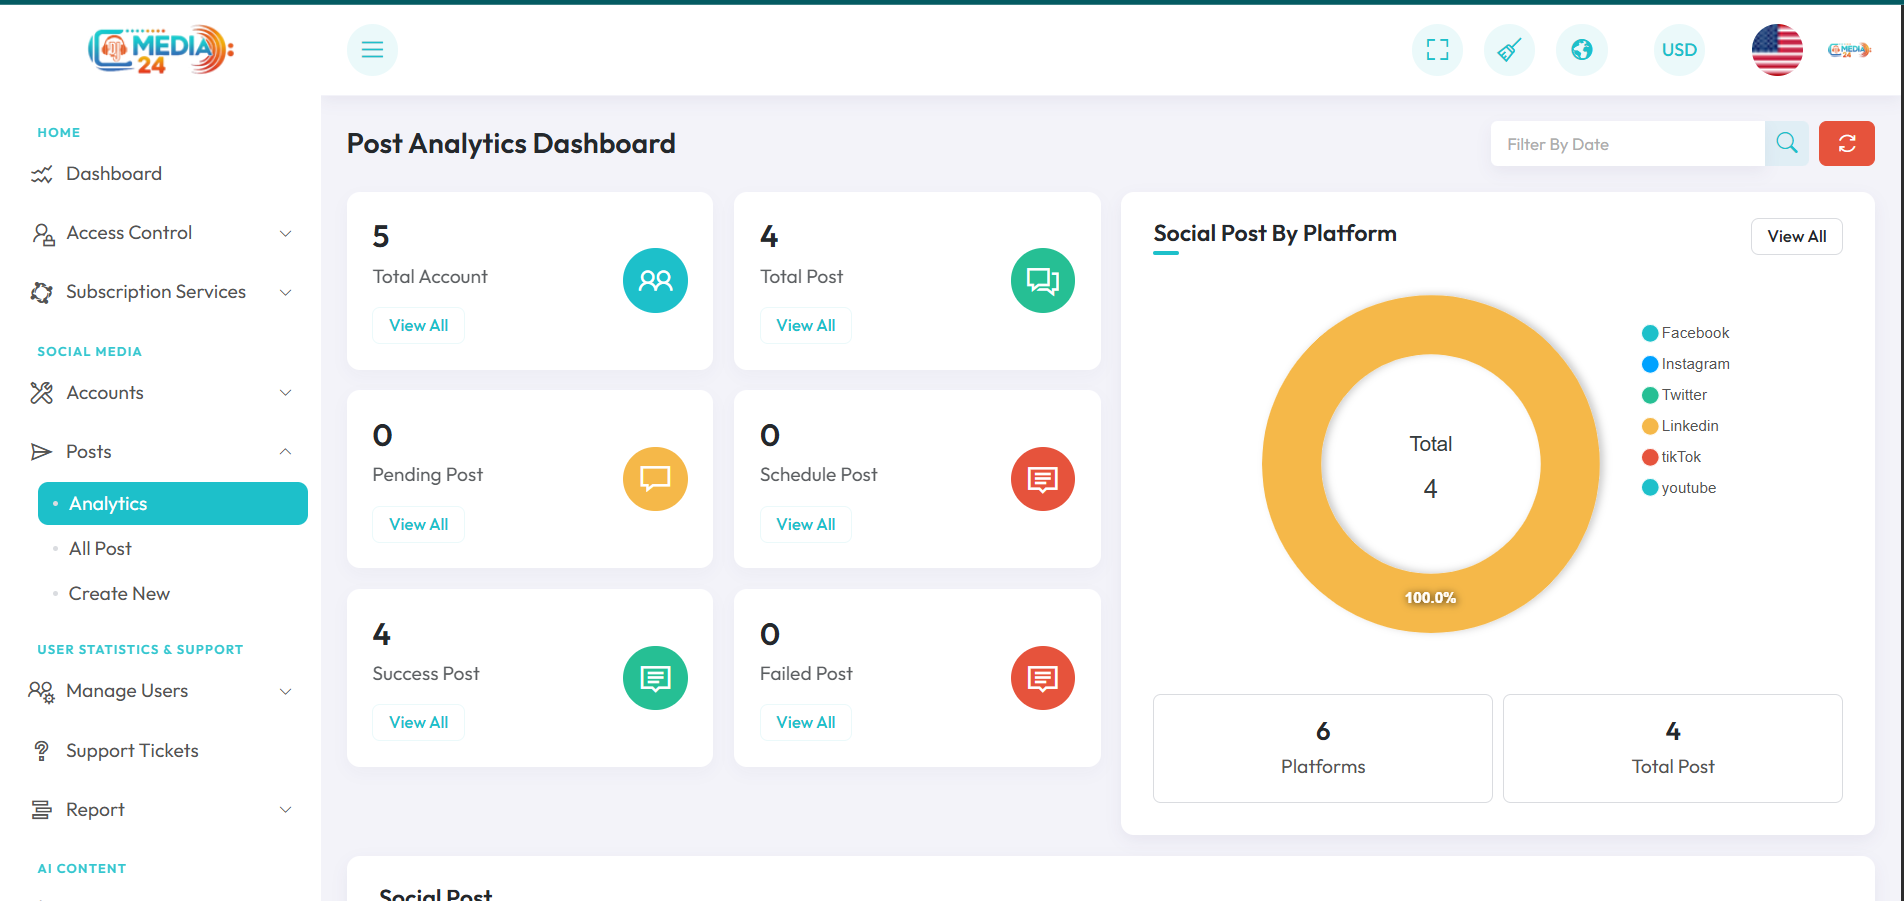Viewport: 1904px width, 901px height.
Task: Click the hamburger menu sidebar toggle
Action: 372,50
